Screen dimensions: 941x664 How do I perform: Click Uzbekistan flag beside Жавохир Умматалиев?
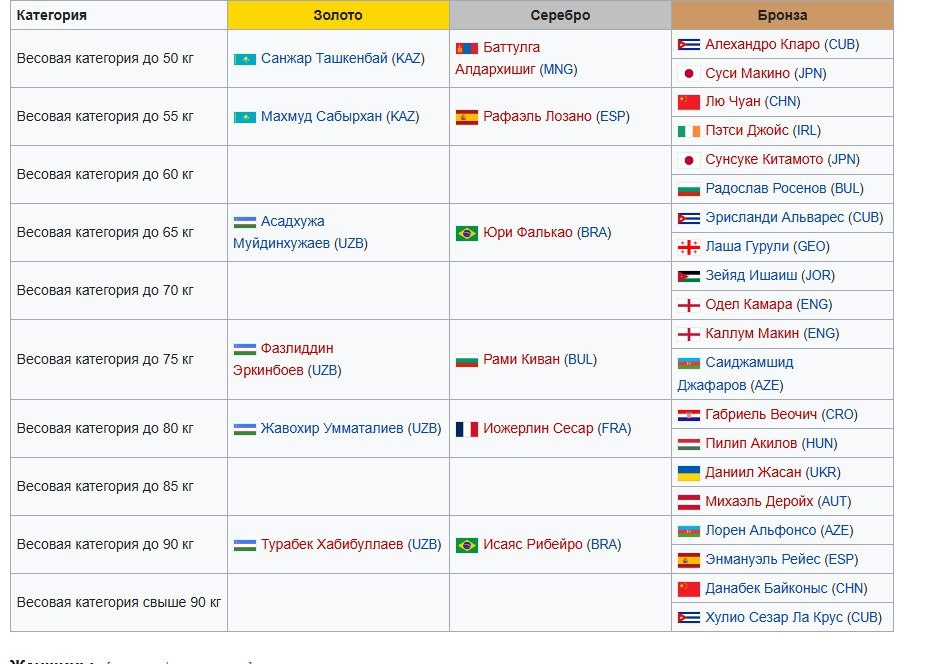point(244,429)
